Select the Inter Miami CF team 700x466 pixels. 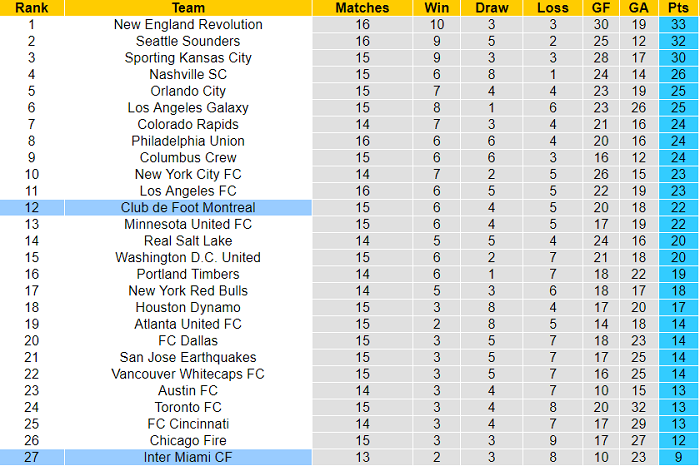point(188,457)
